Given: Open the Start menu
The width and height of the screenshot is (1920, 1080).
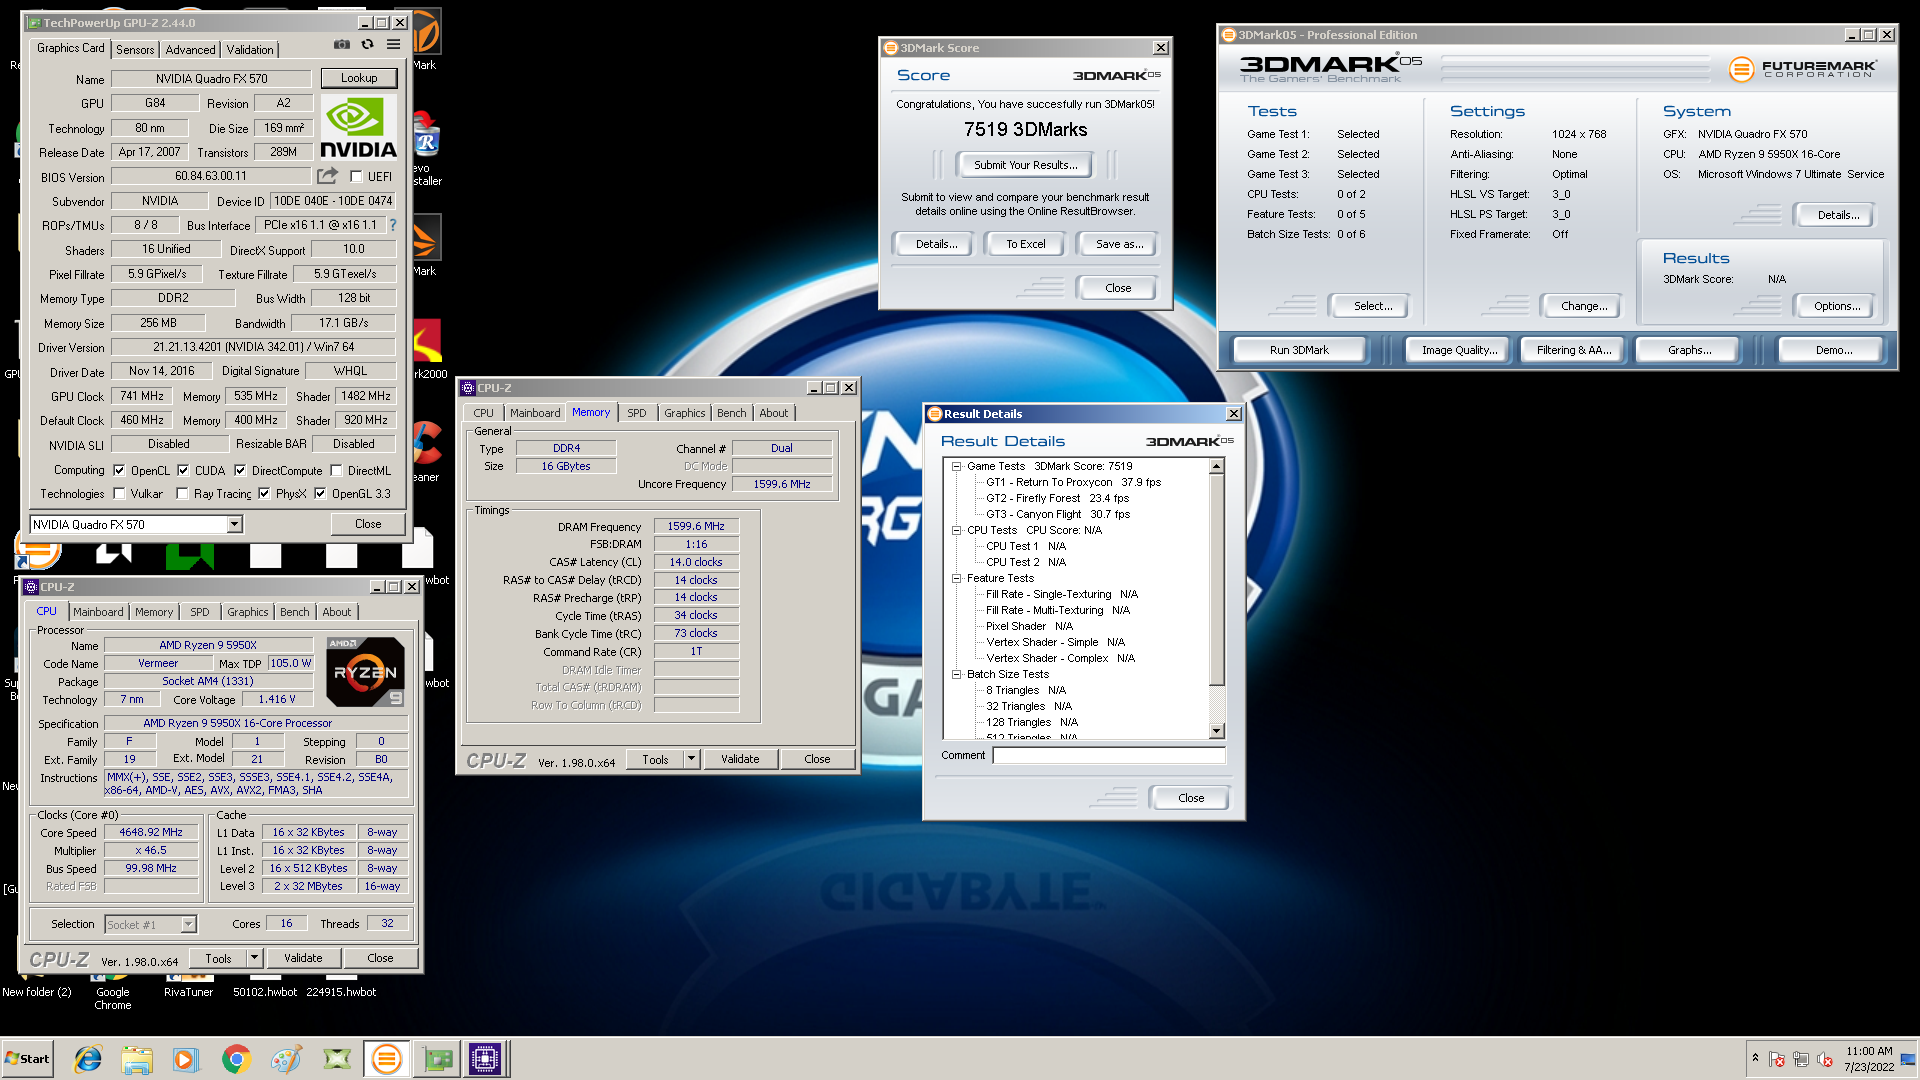Looking at the screenshot, I should pyautogui.click(x=27, y=1059).
